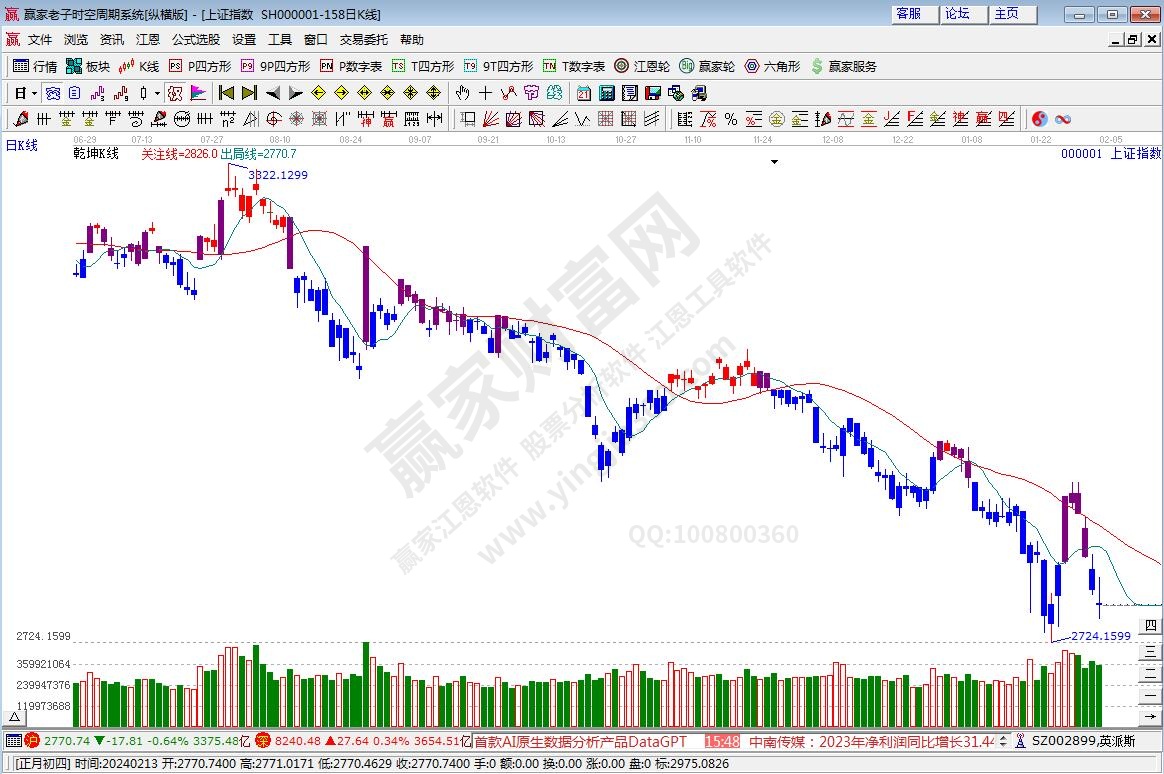1164x774 pixels.
Task: Click the 客服 button in title bar
Action: point(909,14)
